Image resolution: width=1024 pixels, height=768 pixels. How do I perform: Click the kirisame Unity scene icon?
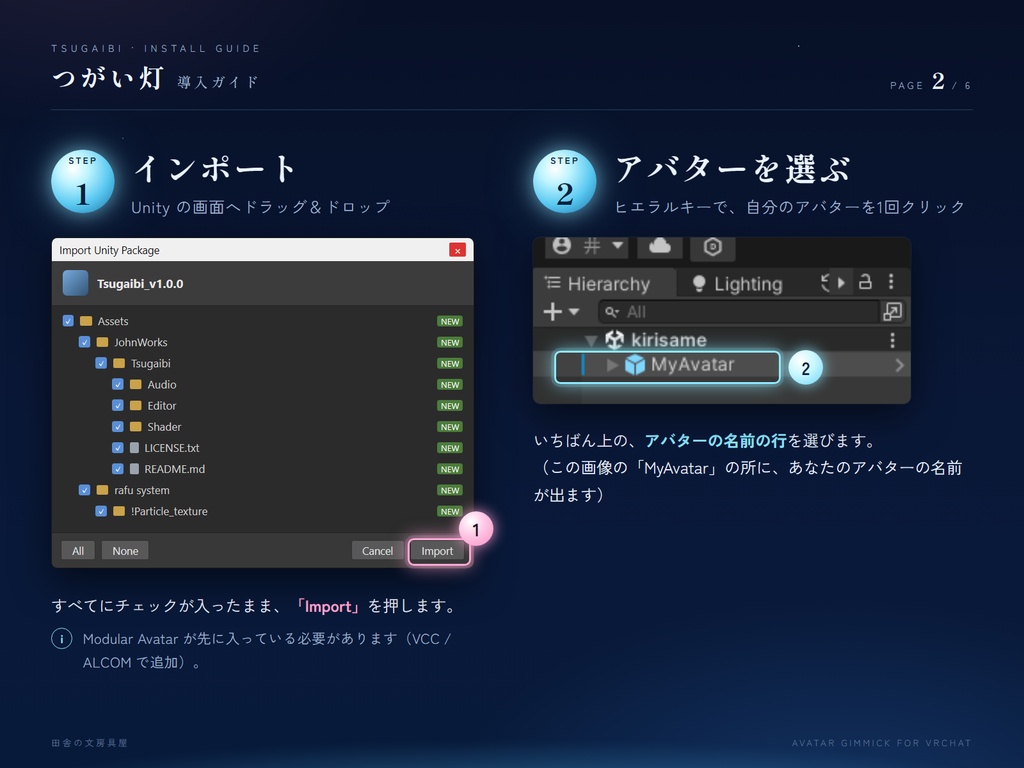click(615, 340)
